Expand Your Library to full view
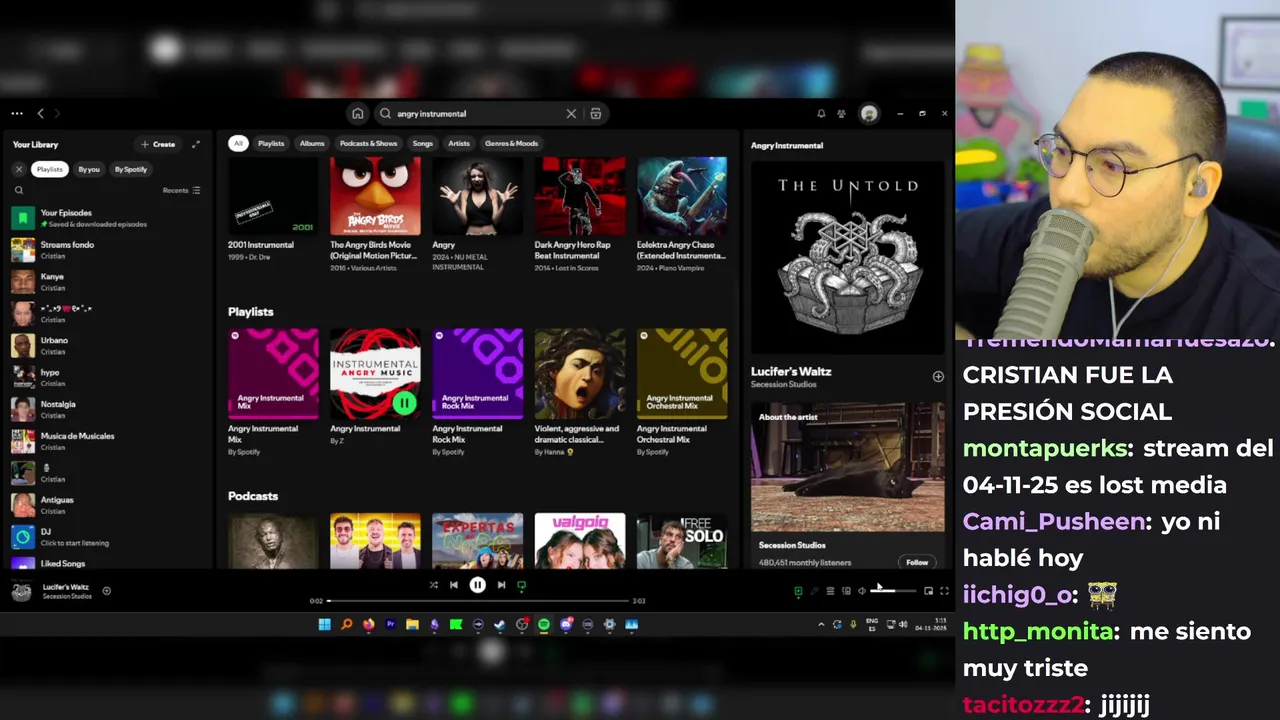Image resolution: width=1280 pixels, height=720 pixels. [x=196, y=144]
